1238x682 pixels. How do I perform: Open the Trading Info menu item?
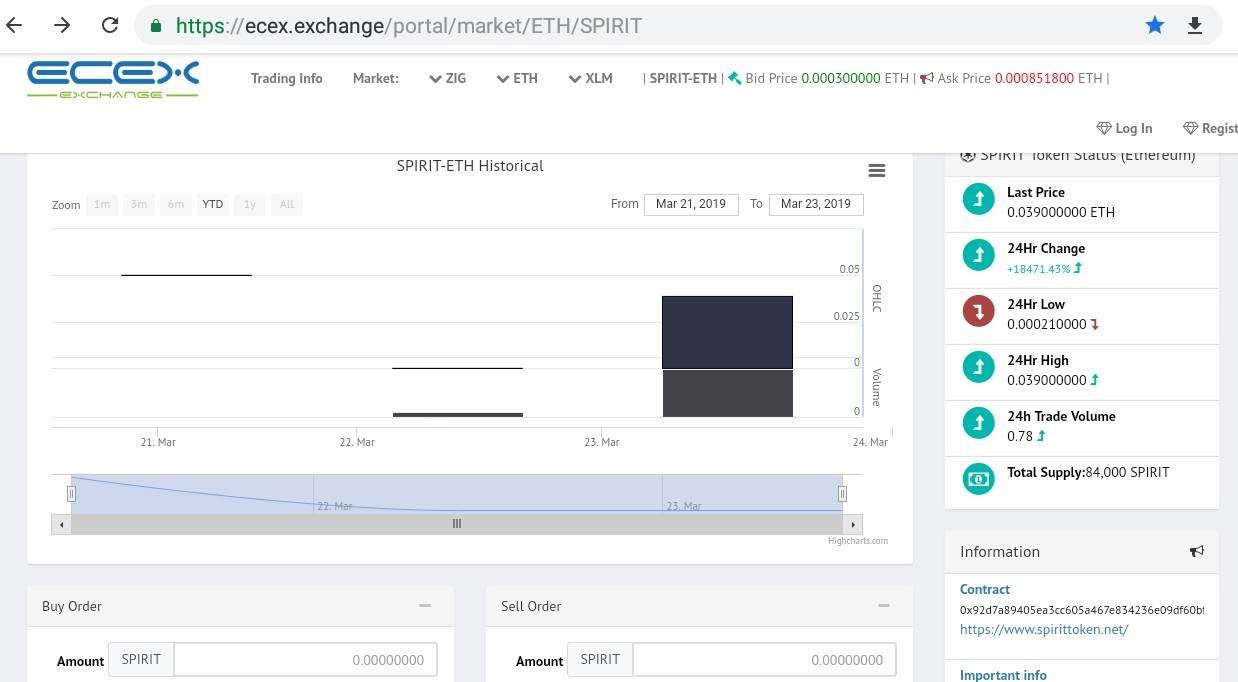tap(287, 78)
